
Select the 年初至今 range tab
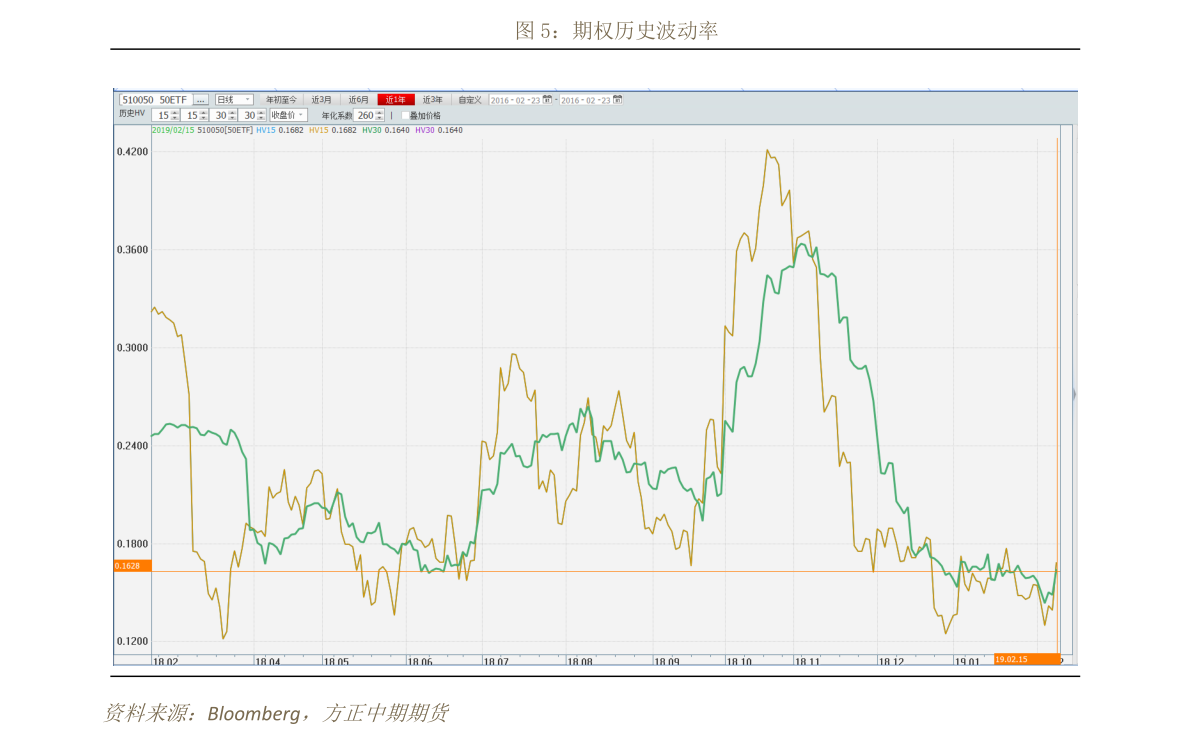(281, 100)
